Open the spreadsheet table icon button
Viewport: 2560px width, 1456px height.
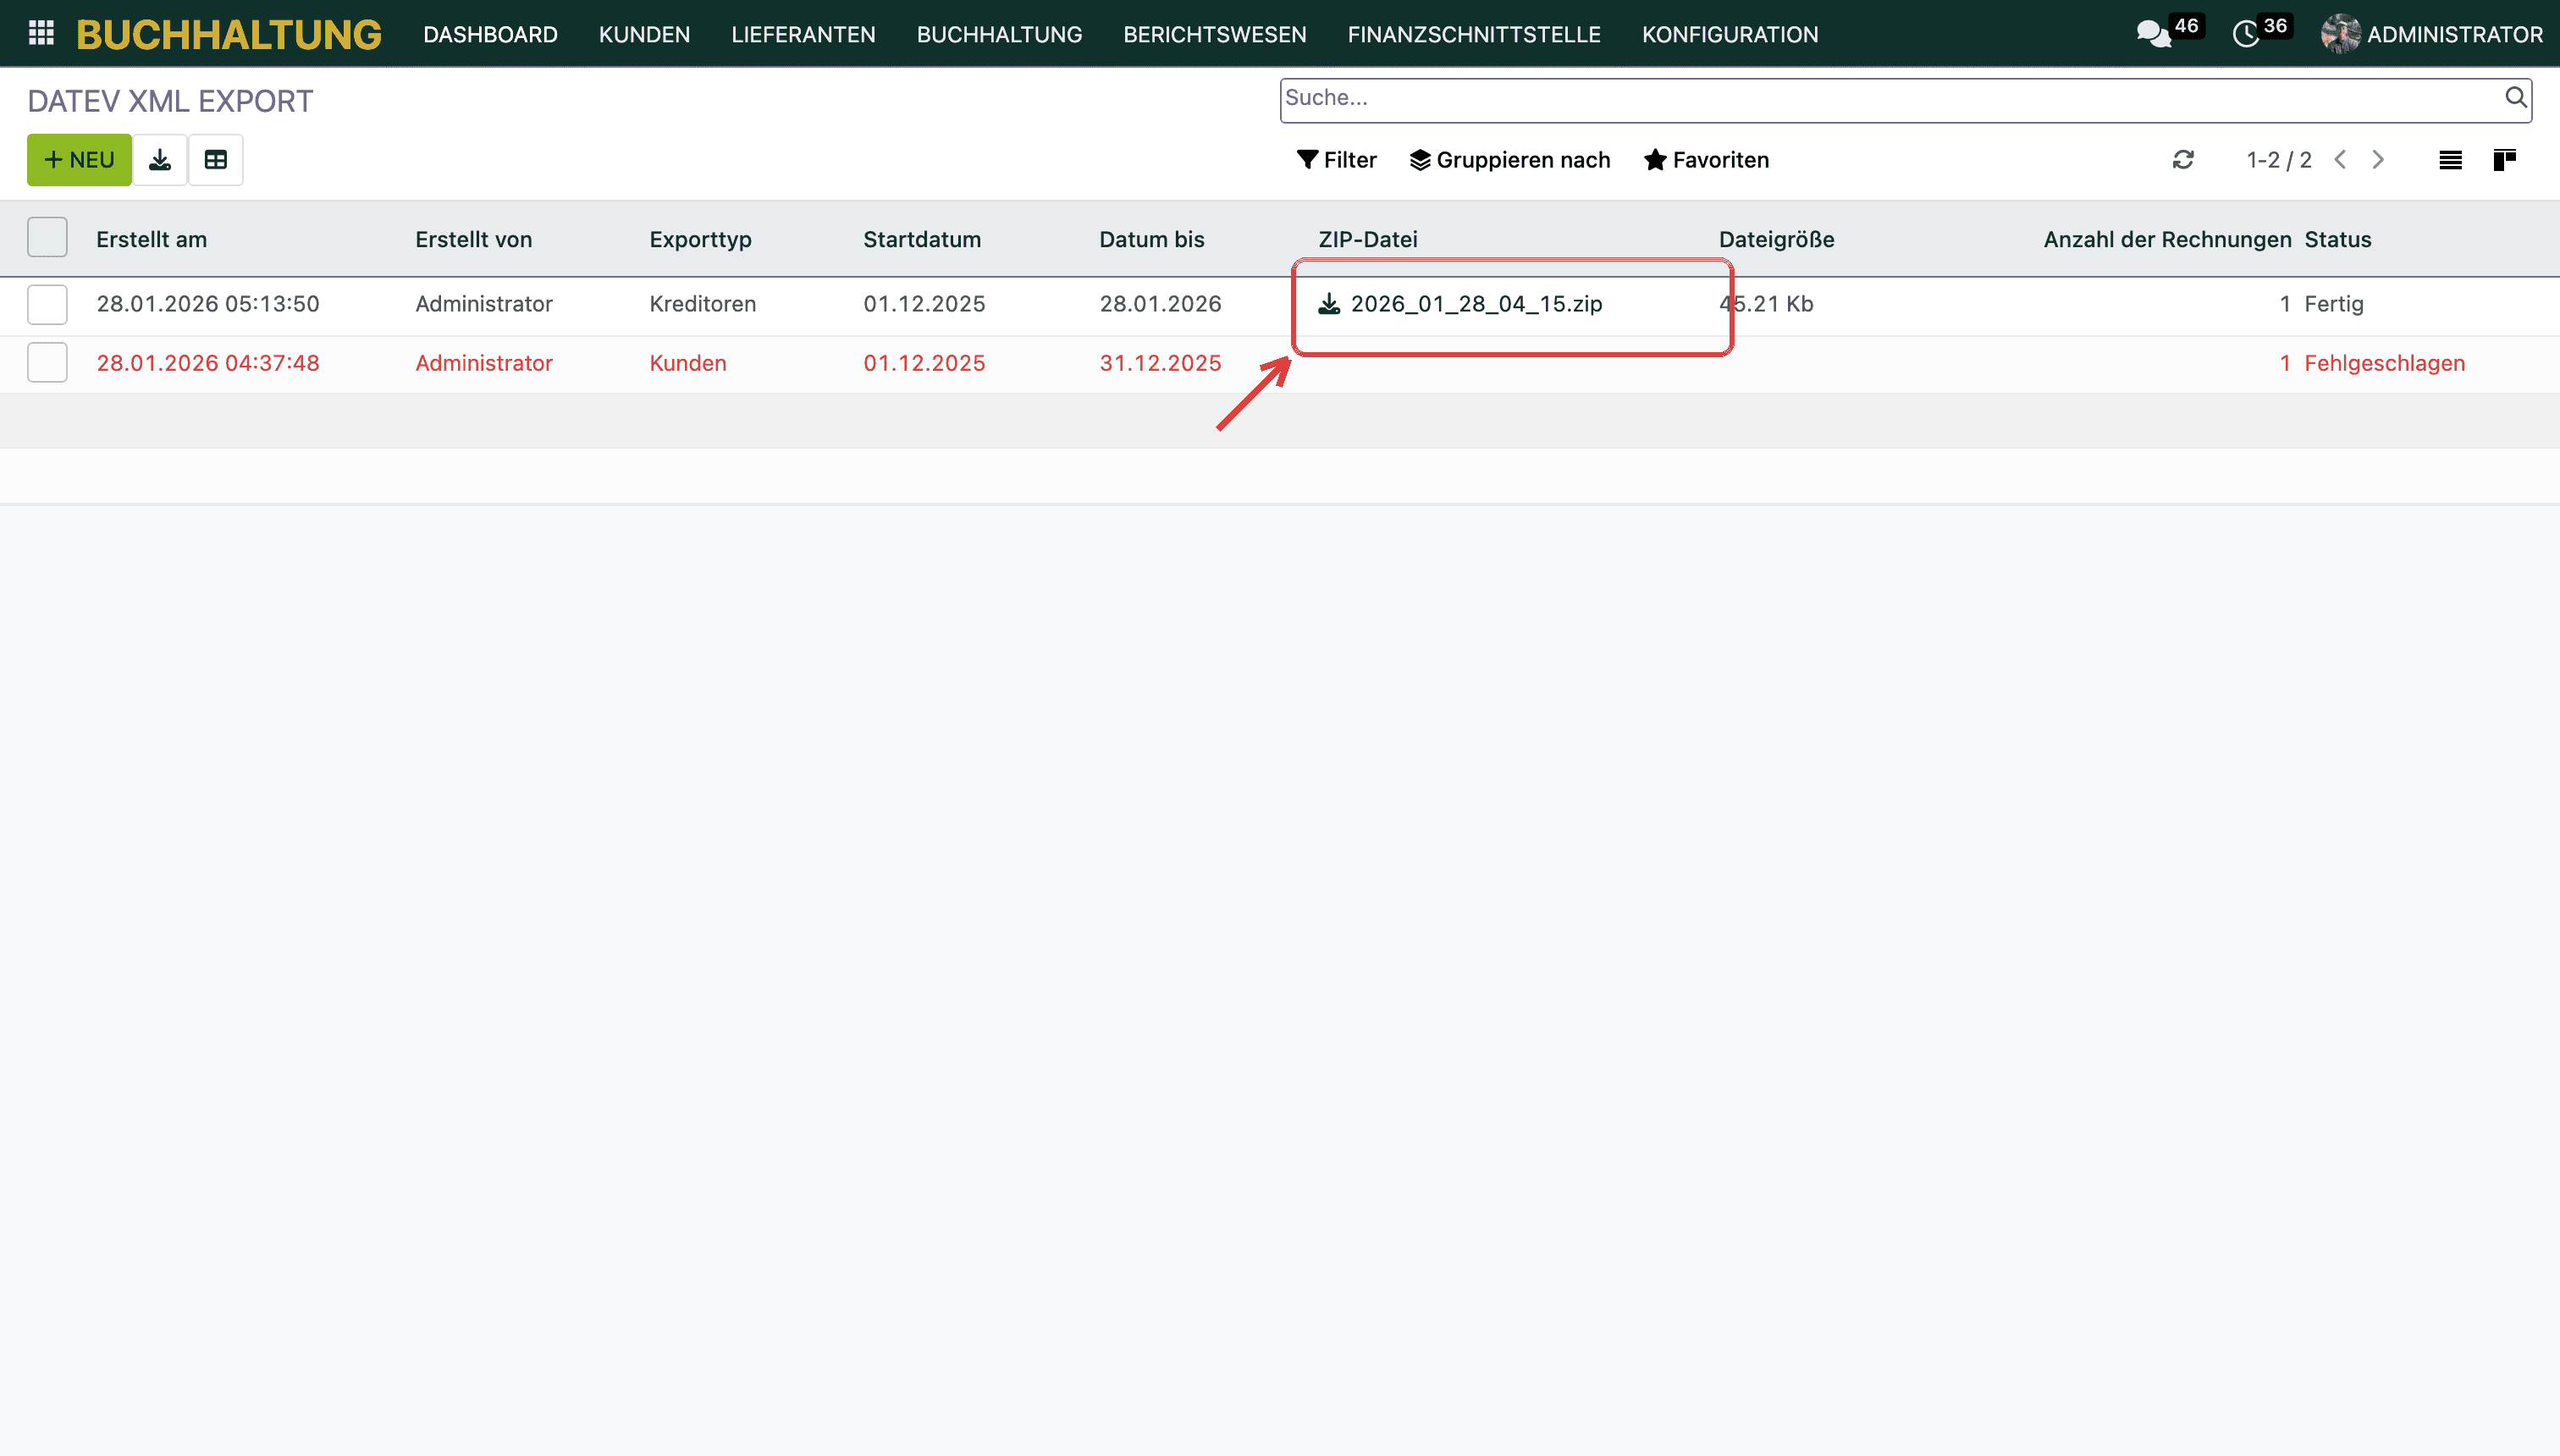pos(216,160)
